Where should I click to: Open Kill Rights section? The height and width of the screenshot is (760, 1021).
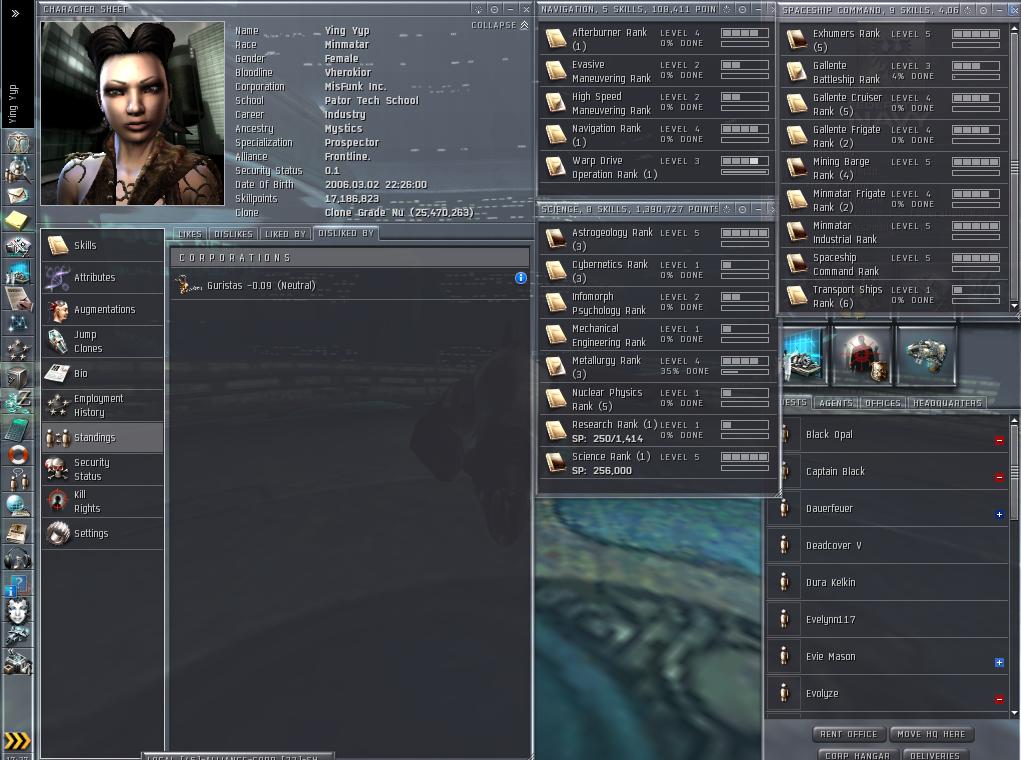[103, 501]
